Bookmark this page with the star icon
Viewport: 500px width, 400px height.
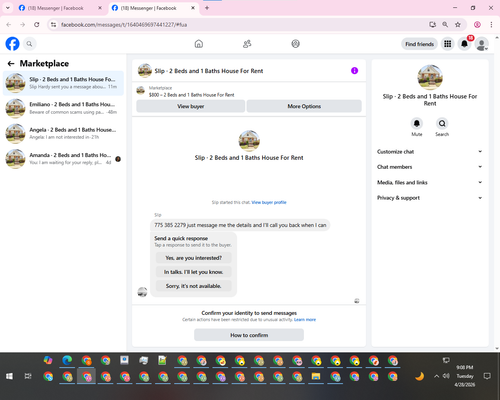click(458, 25)
